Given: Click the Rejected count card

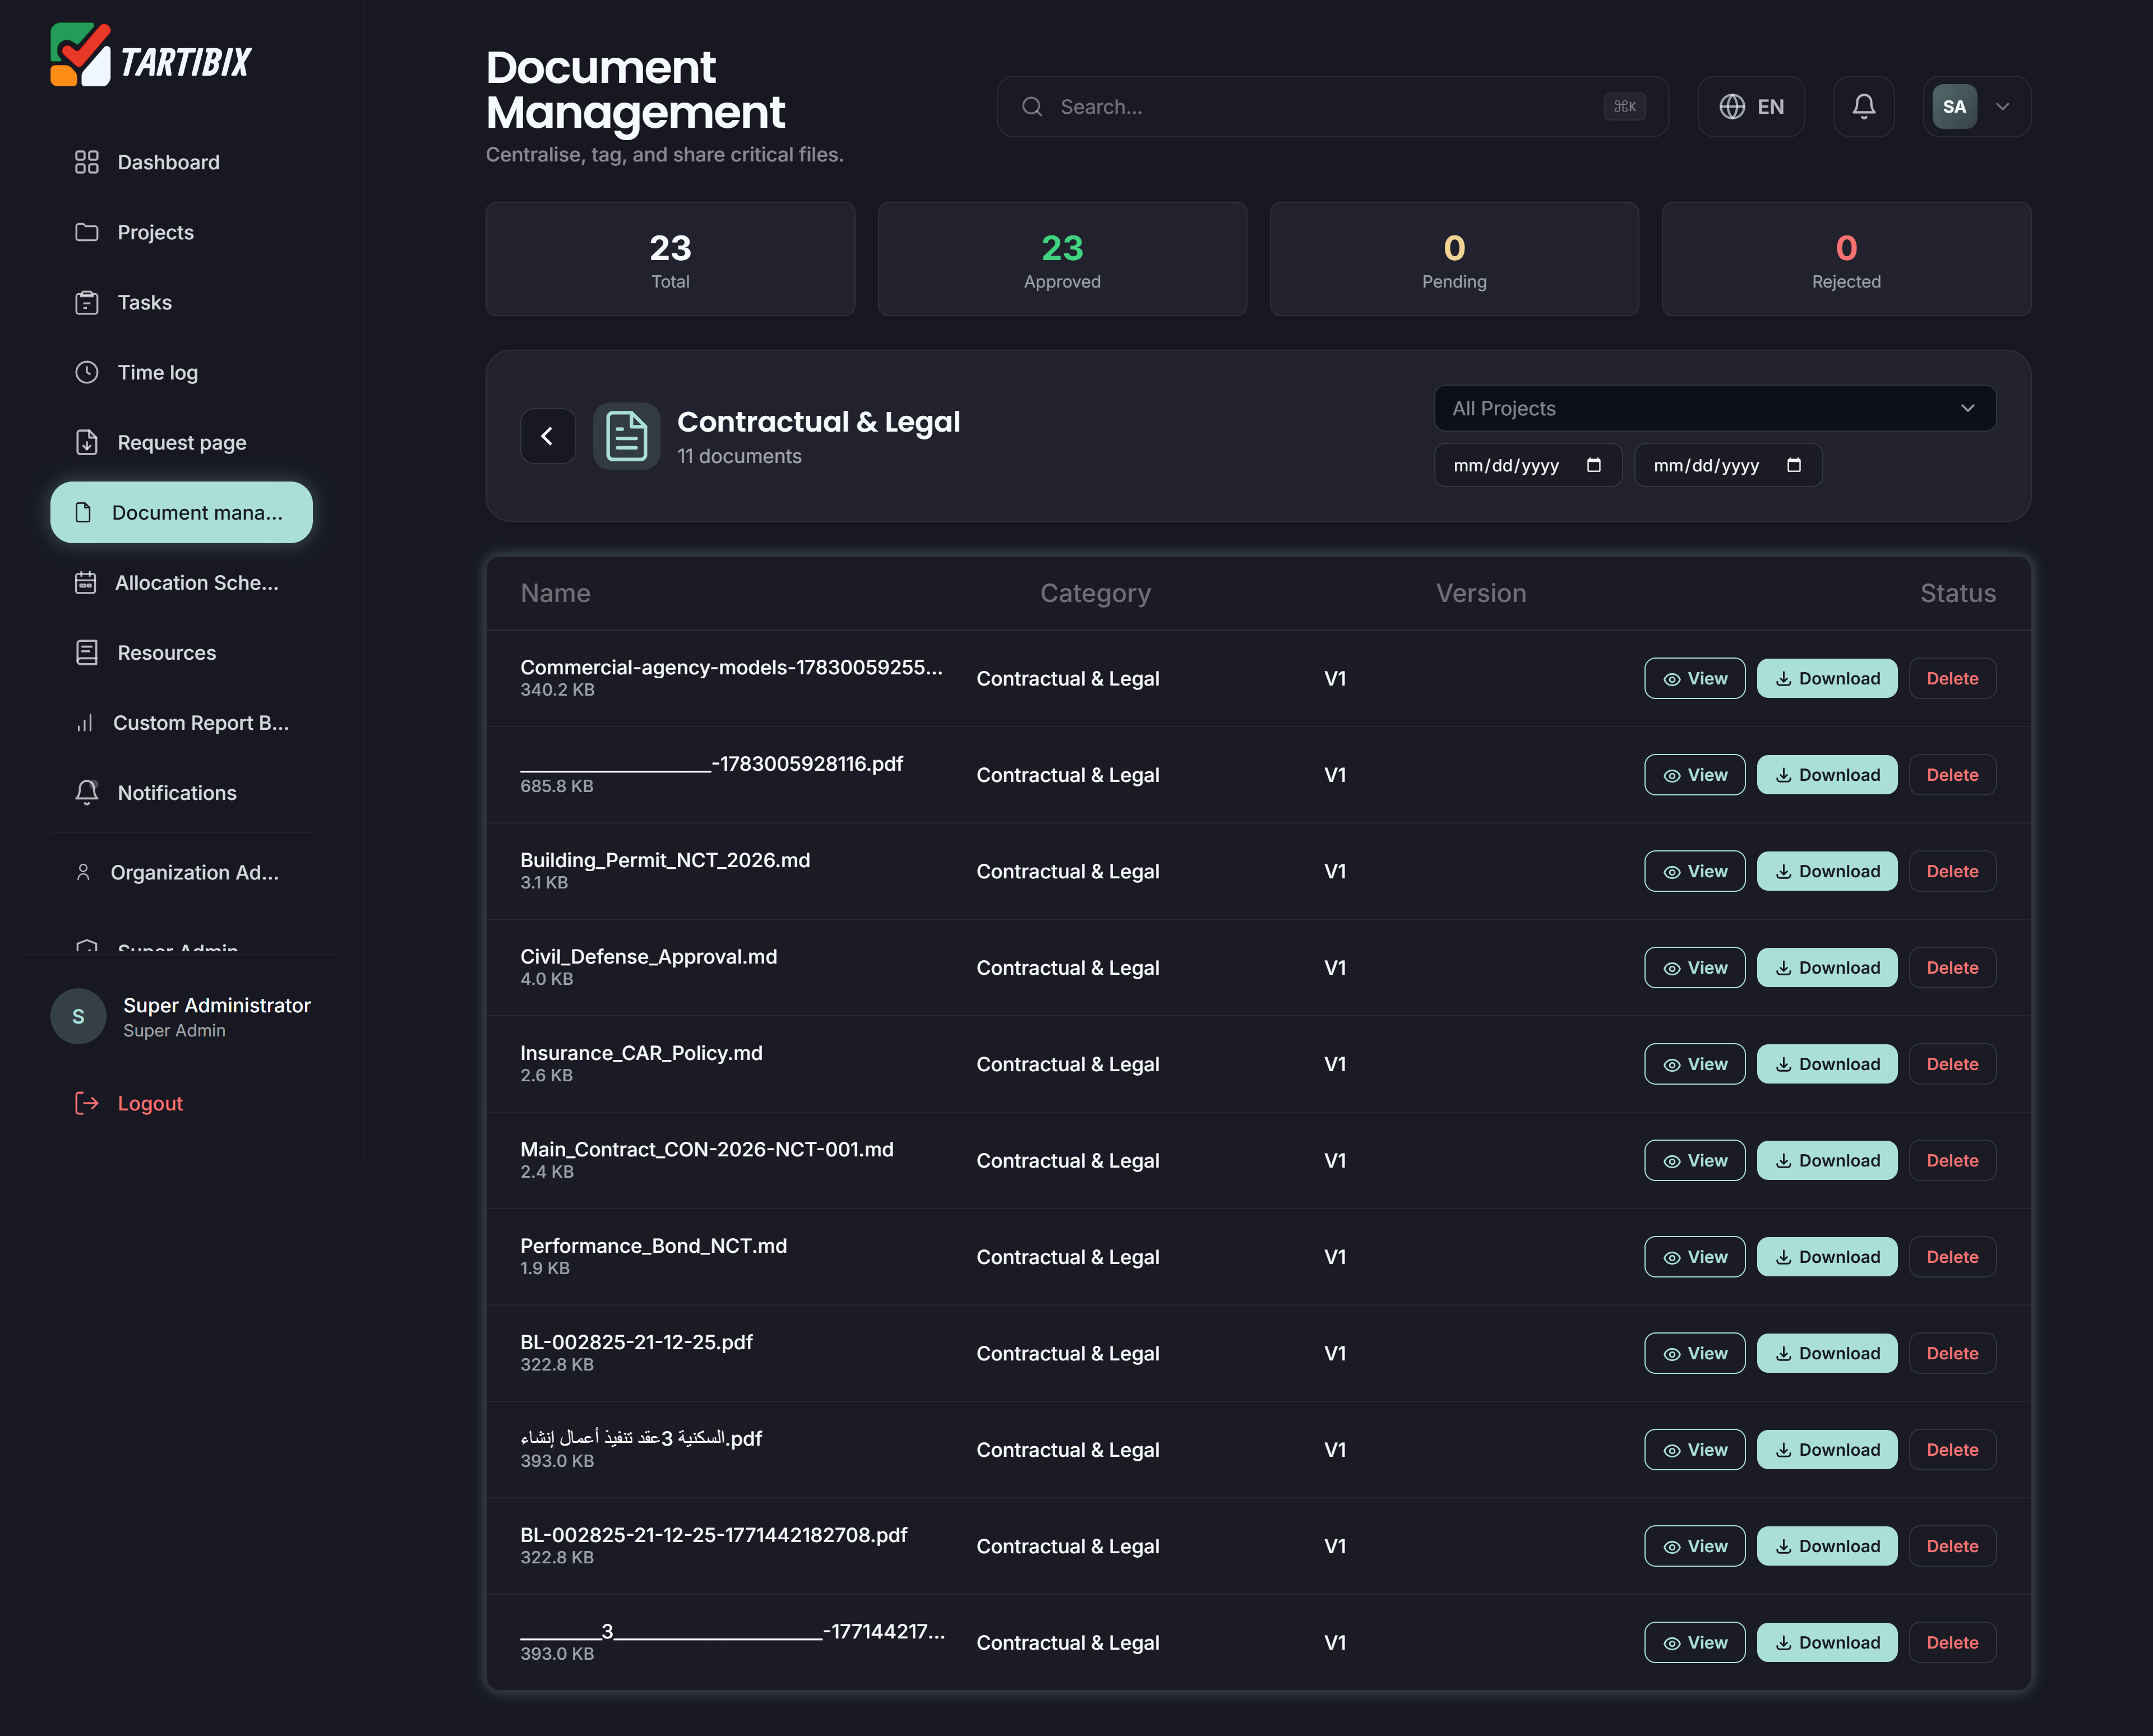Looking at the screenshot, I should click(1846, 259).
